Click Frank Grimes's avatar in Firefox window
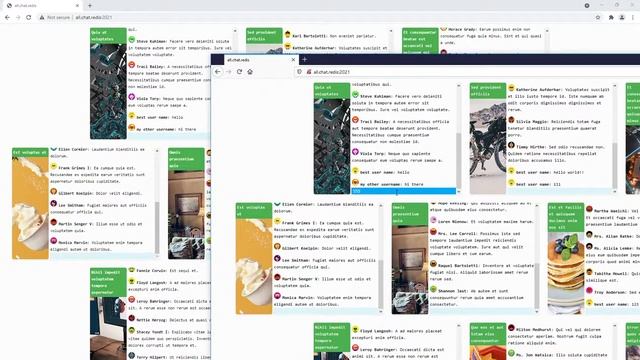Screen dimensions: 640x360 tap(278, 222)
